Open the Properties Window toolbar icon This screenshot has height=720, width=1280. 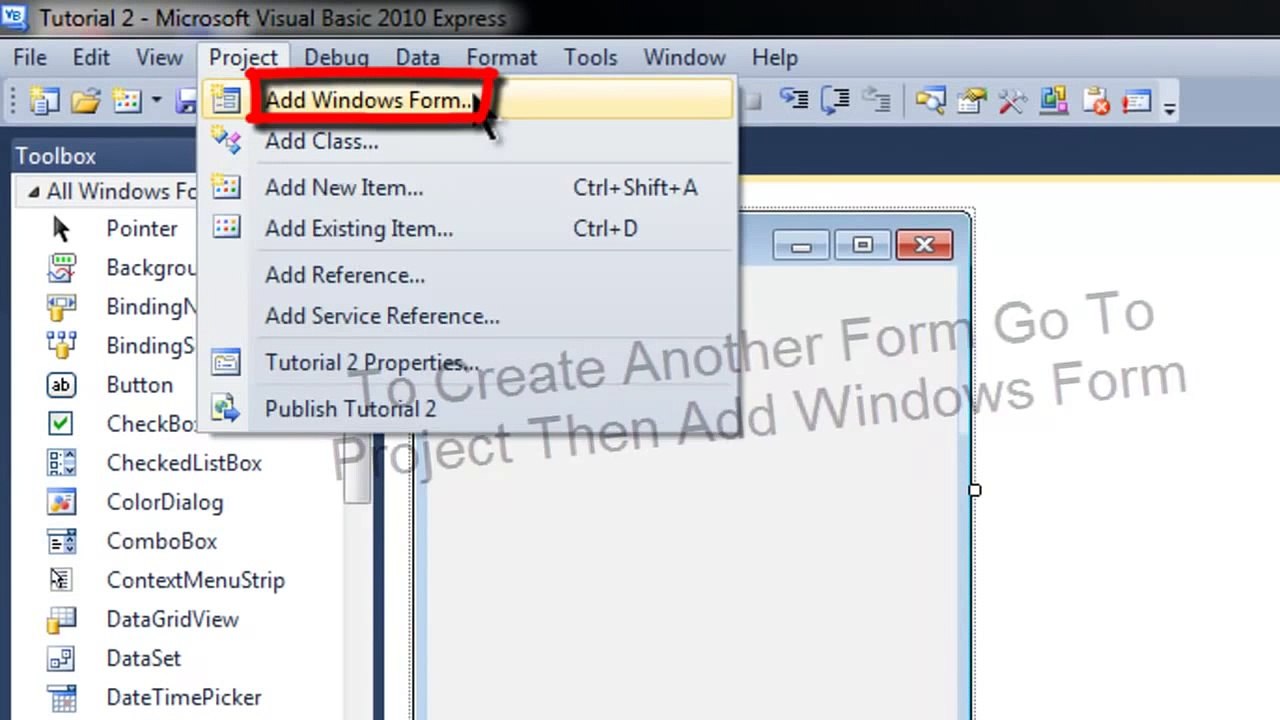coord(971,101)
